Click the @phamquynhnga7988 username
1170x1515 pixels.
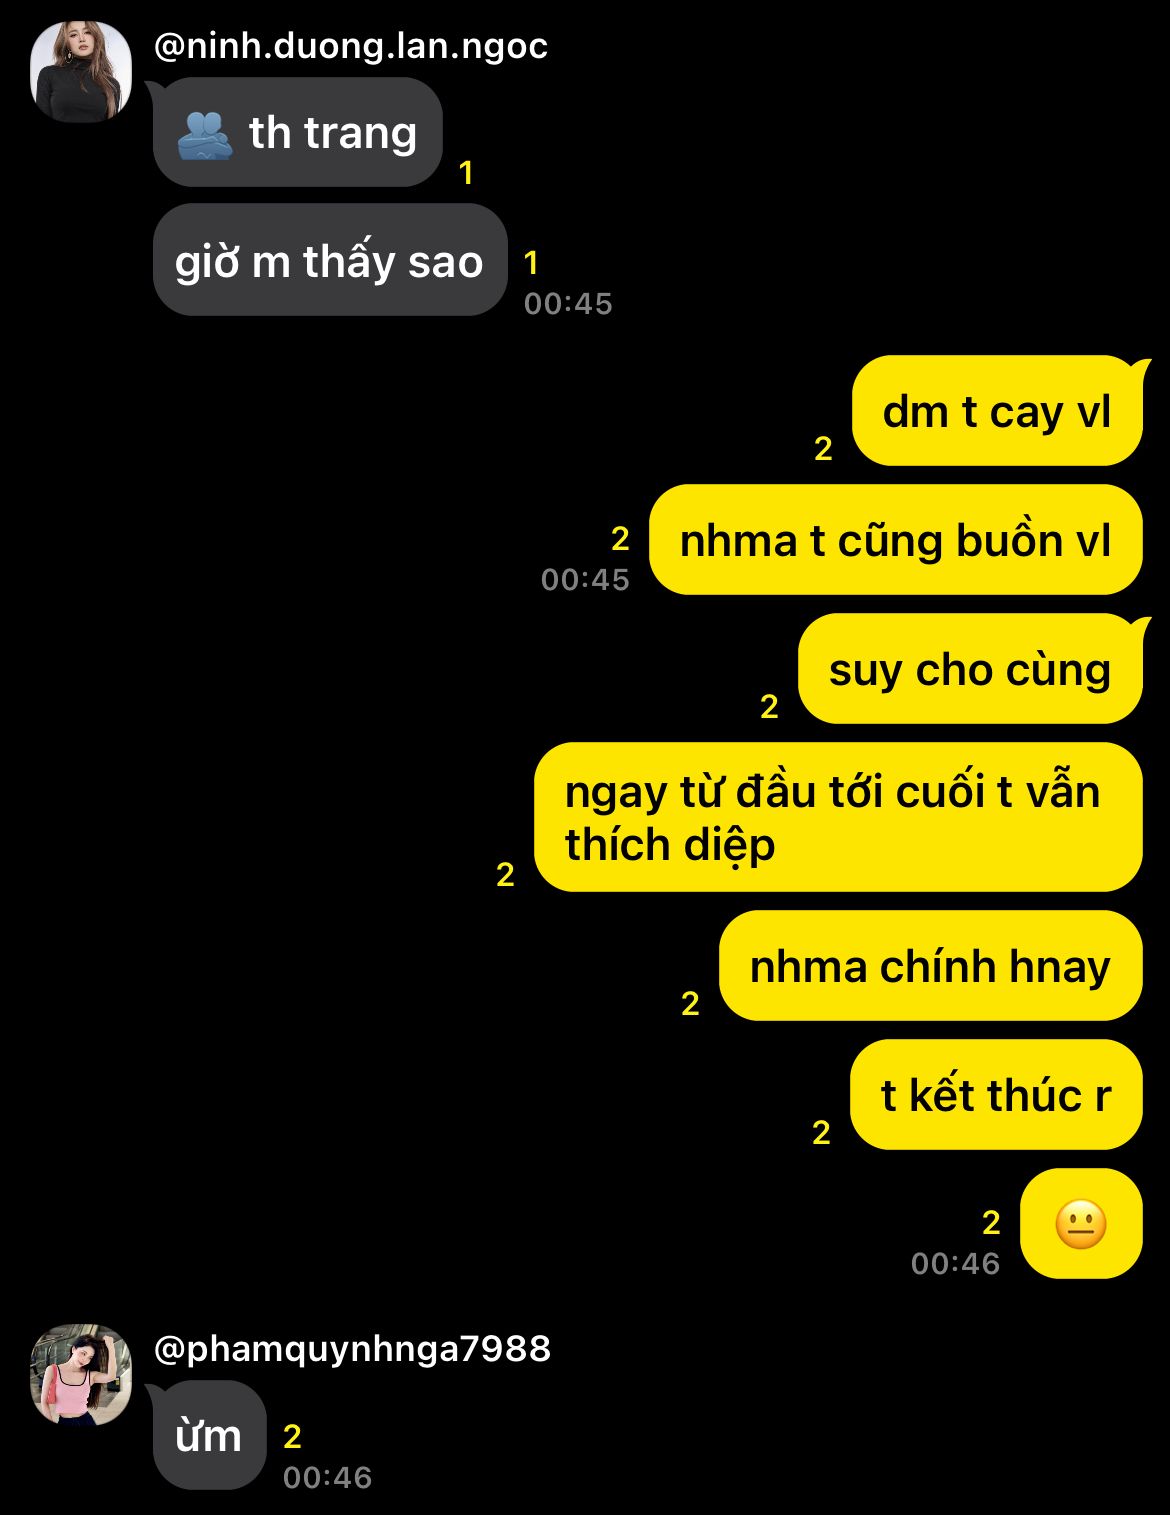tap(352, 1349)
